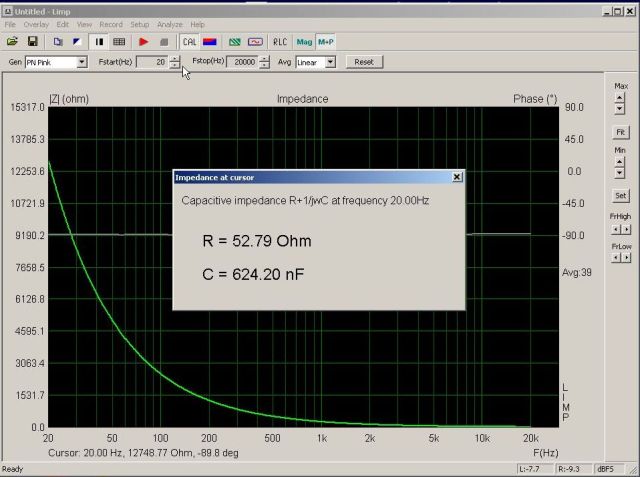Open file with the folder toolbar icon
The image size is (640, 477).
tap(12, 42)
